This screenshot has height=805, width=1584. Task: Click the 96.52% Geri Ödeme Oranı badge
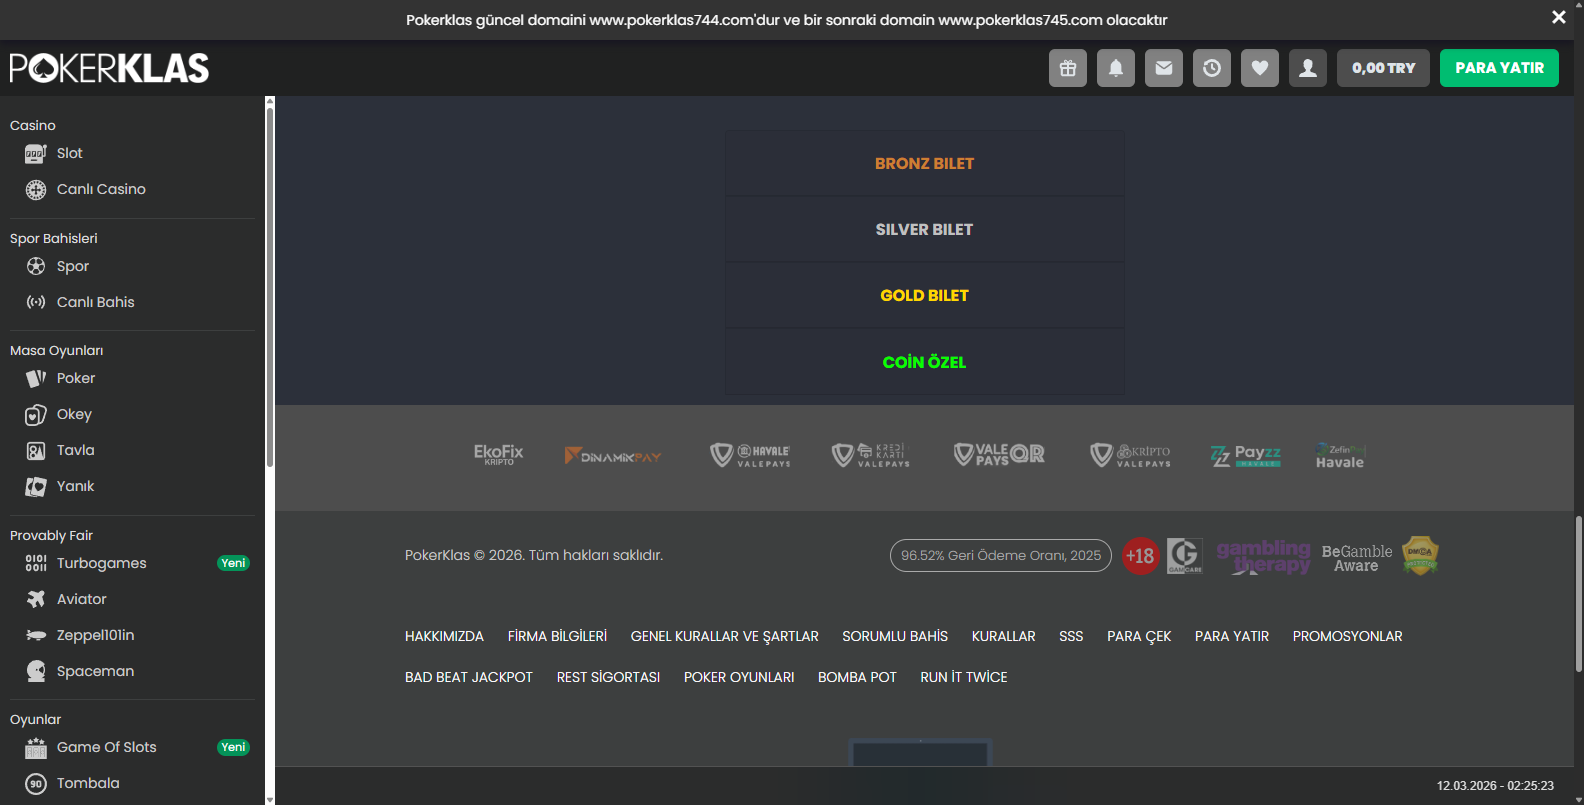click(1000, 555)
